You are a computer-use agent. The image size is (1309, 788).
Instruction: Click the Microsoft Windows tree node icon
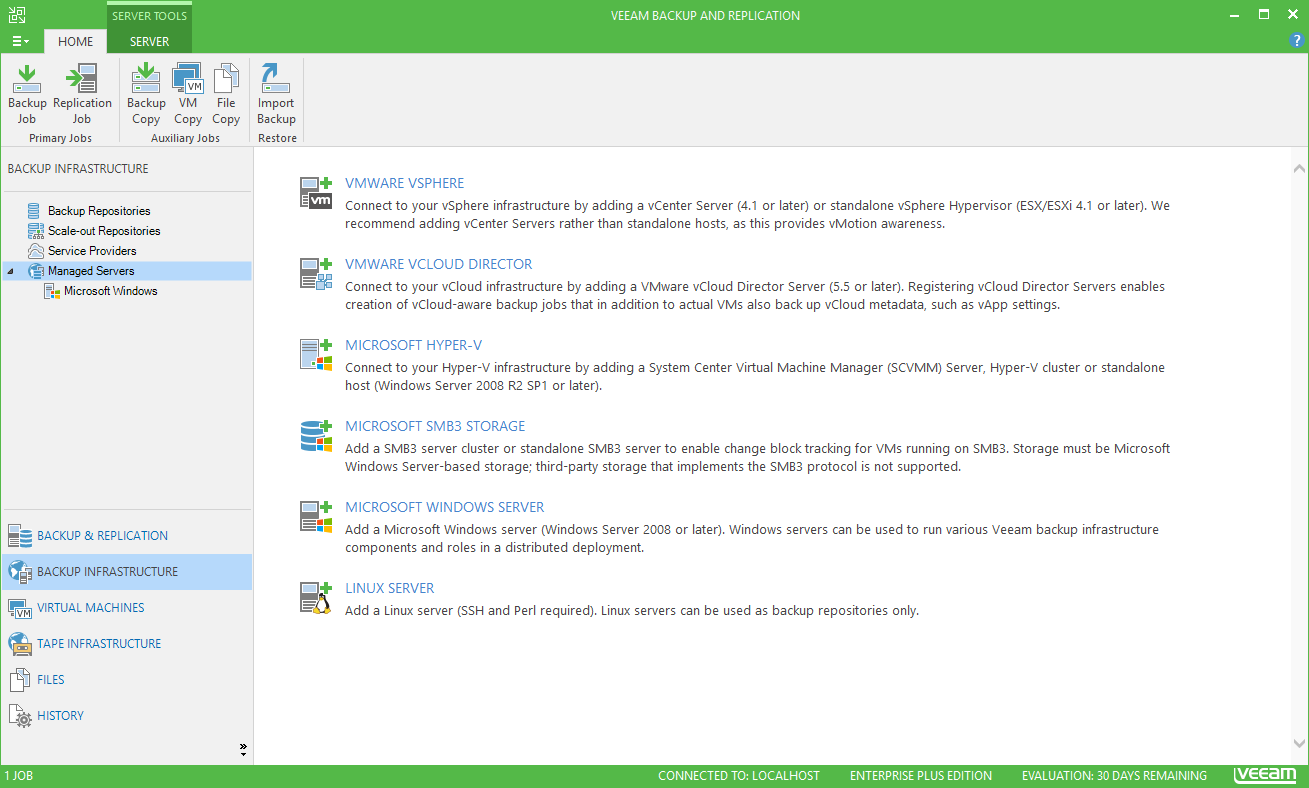point(52,291)
